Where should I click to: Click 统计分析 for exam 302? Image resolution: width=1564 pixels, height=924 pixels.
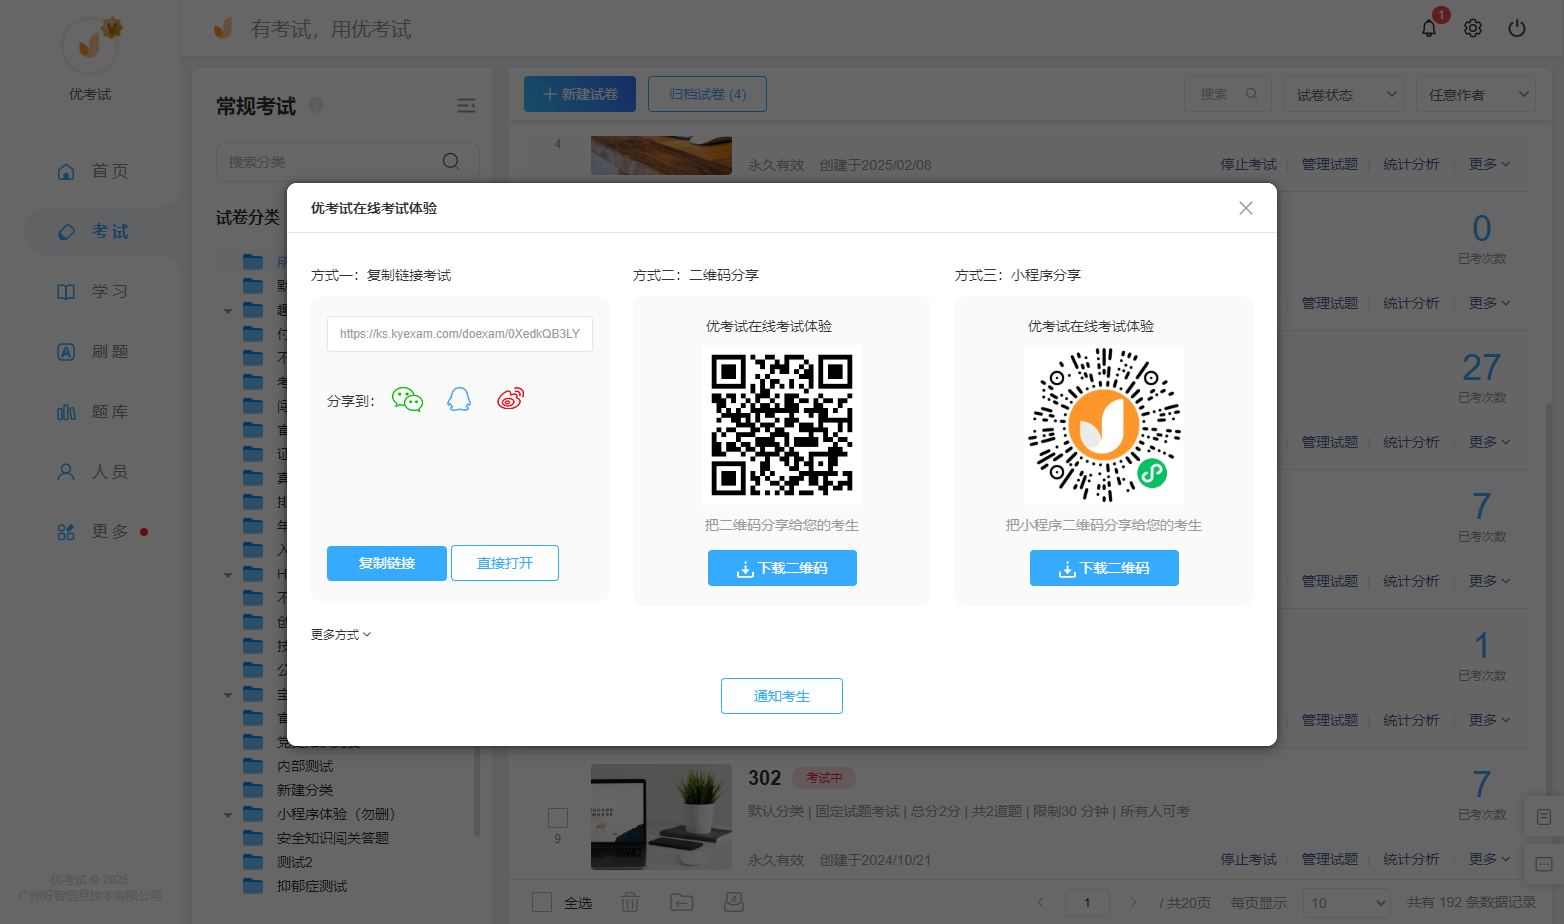[x=1411, y=859]
